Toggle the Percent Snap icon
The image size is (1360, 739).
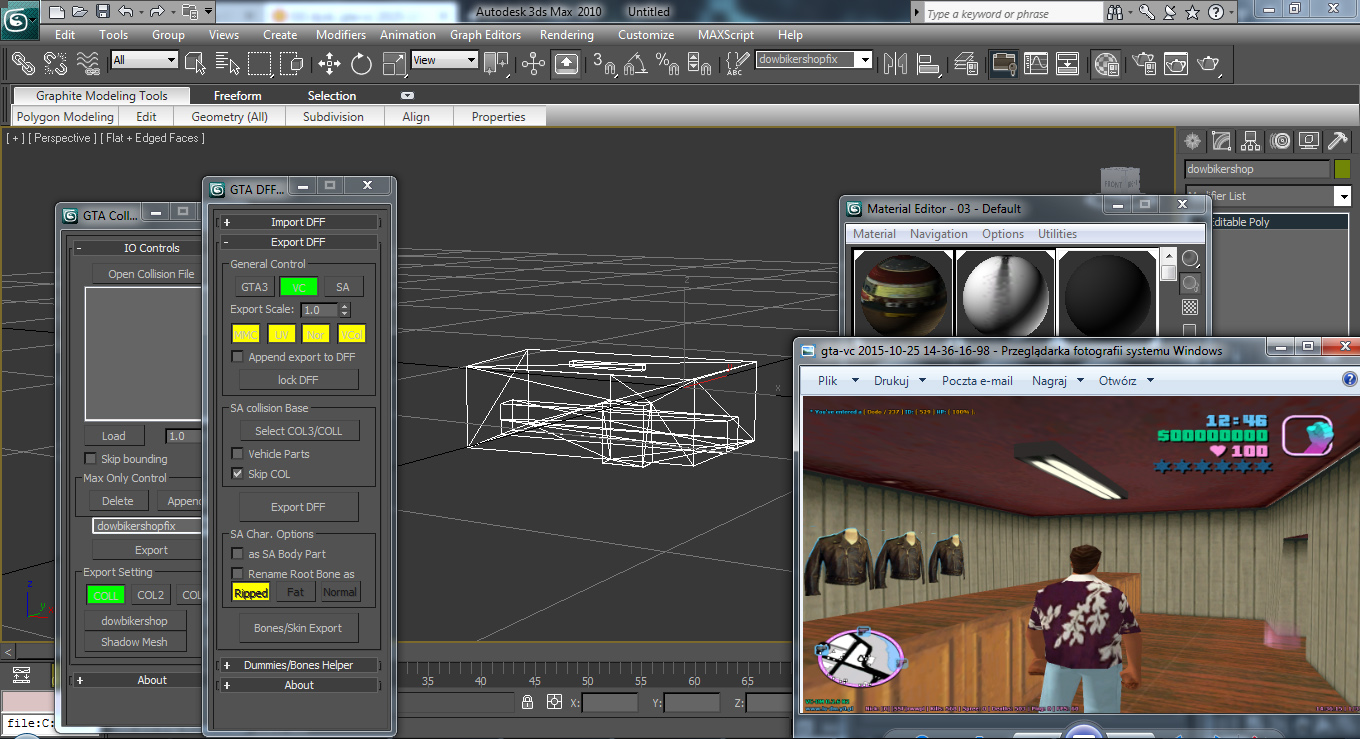(667, 64)
